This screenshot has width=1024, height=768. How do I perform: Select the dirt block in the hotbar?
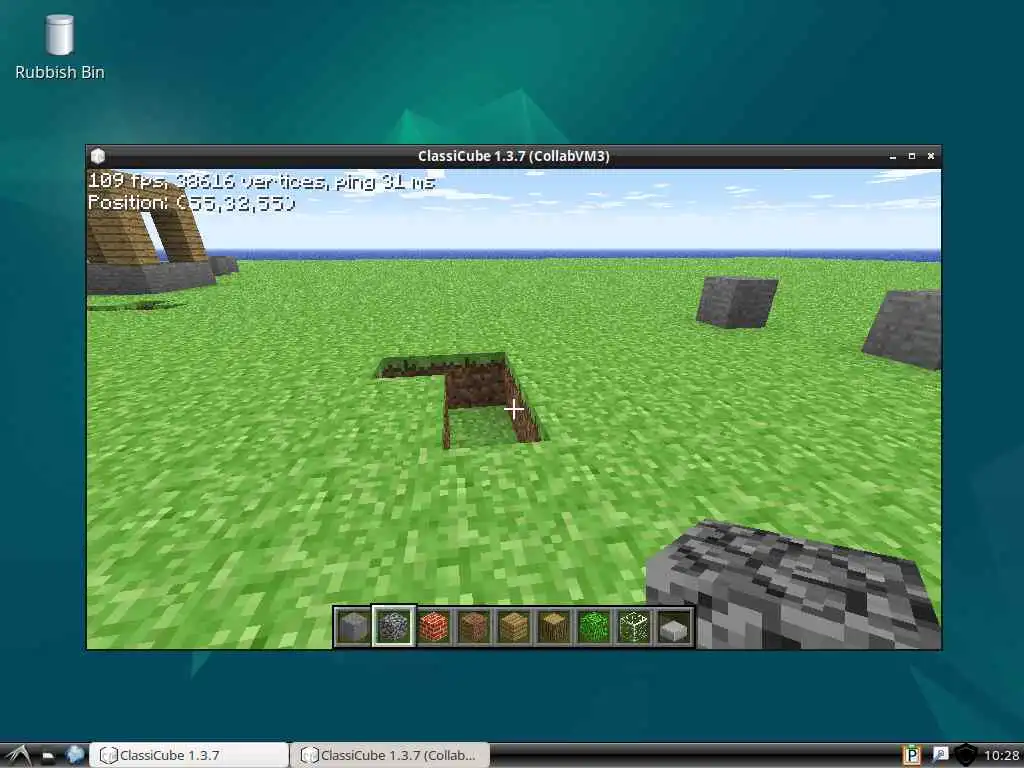tap(474, 627)
